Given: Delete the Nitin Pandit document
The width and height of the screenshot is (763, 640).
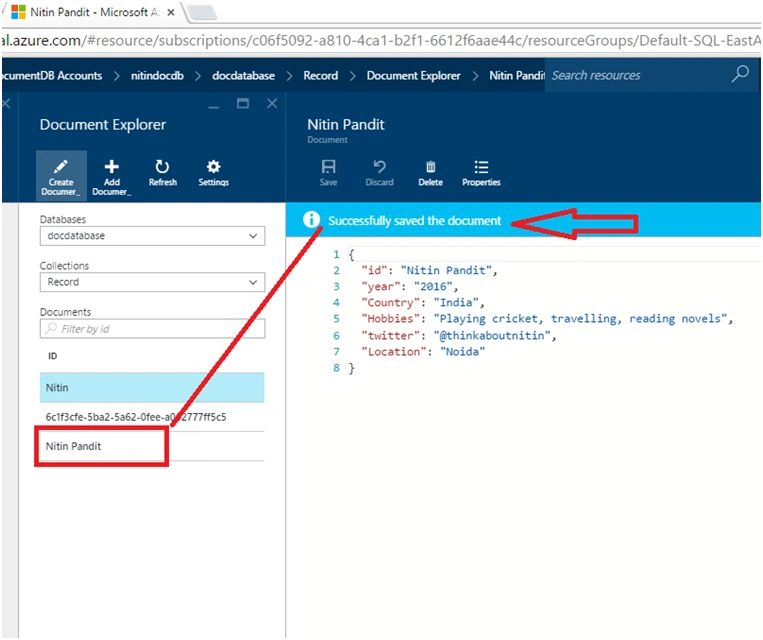Looking at the screenshot, I should pyautogui.click(x=431, y=173).
